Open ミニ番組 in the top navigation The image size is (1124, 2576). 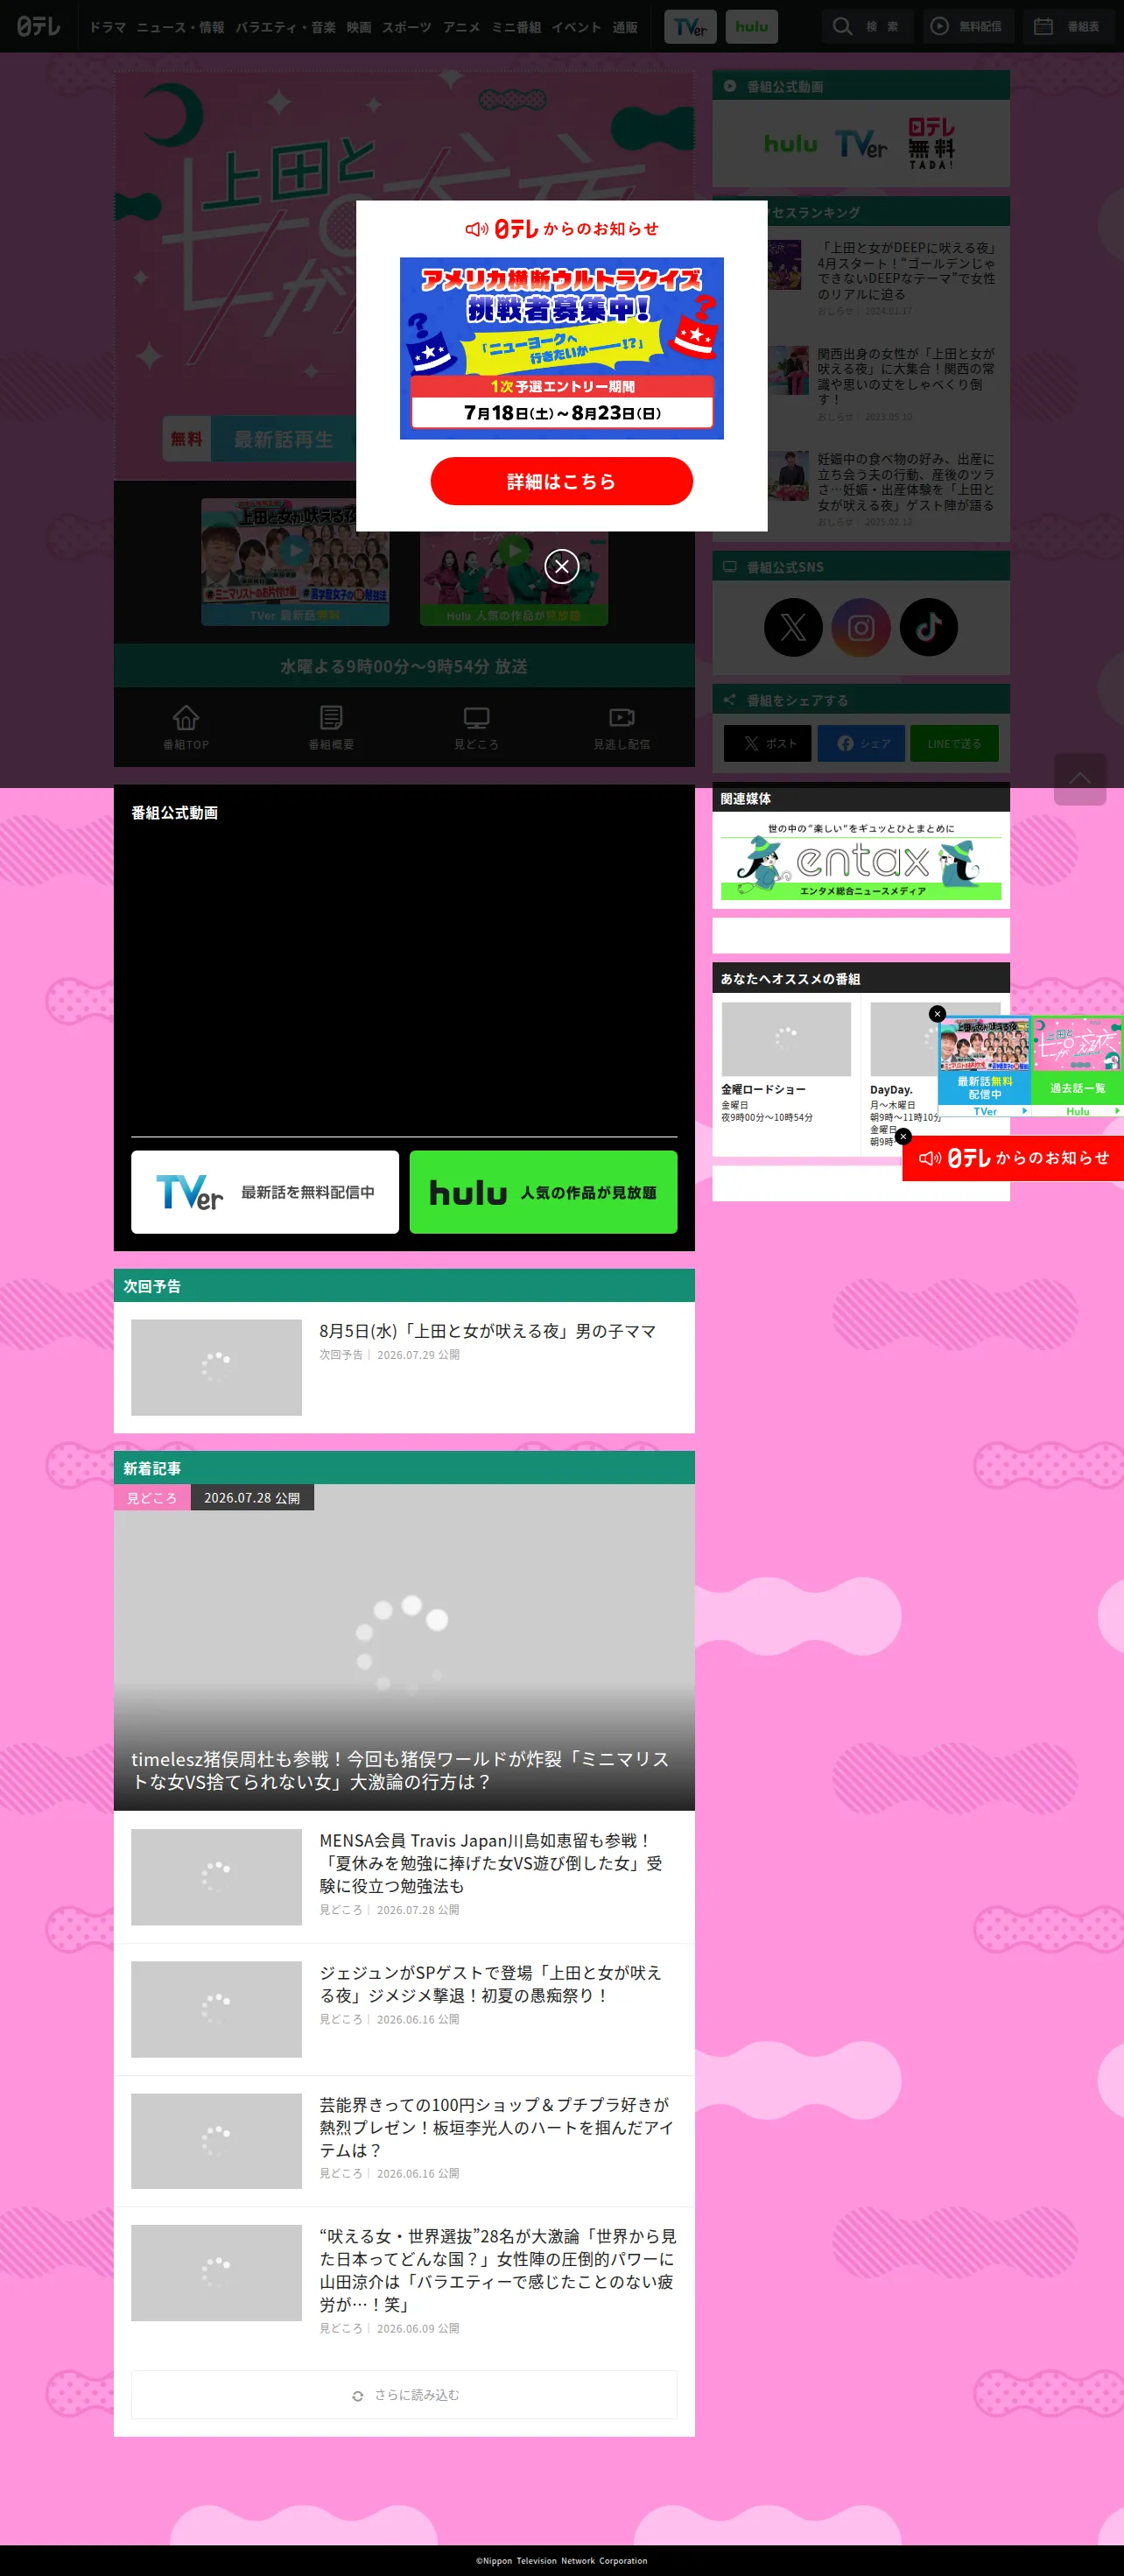click(x=516, y=27)
